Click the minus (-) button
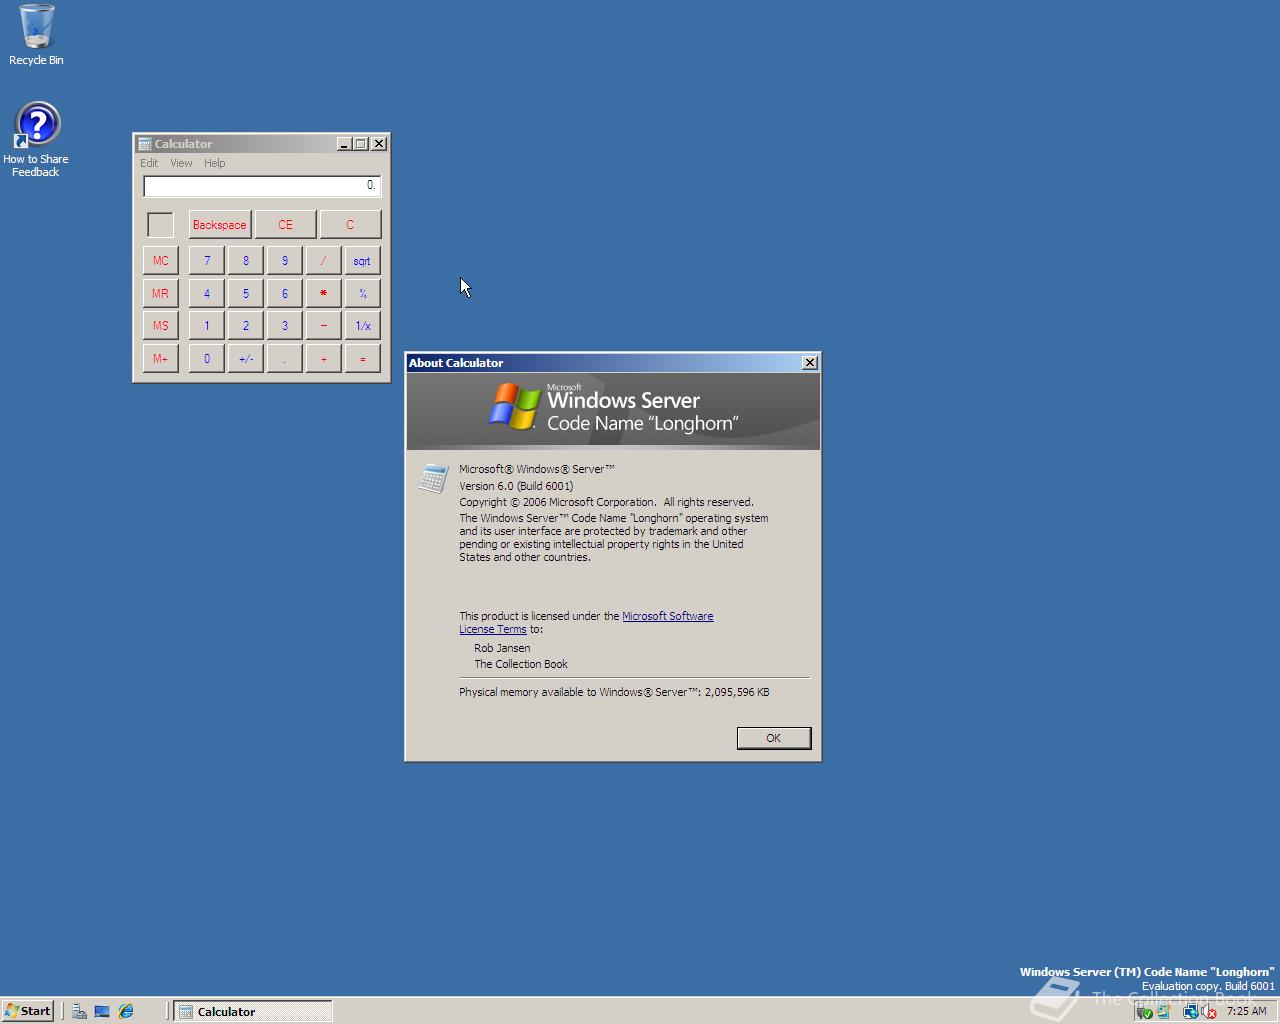This screenshot has height=1024, width=1280. click(323, 326)
